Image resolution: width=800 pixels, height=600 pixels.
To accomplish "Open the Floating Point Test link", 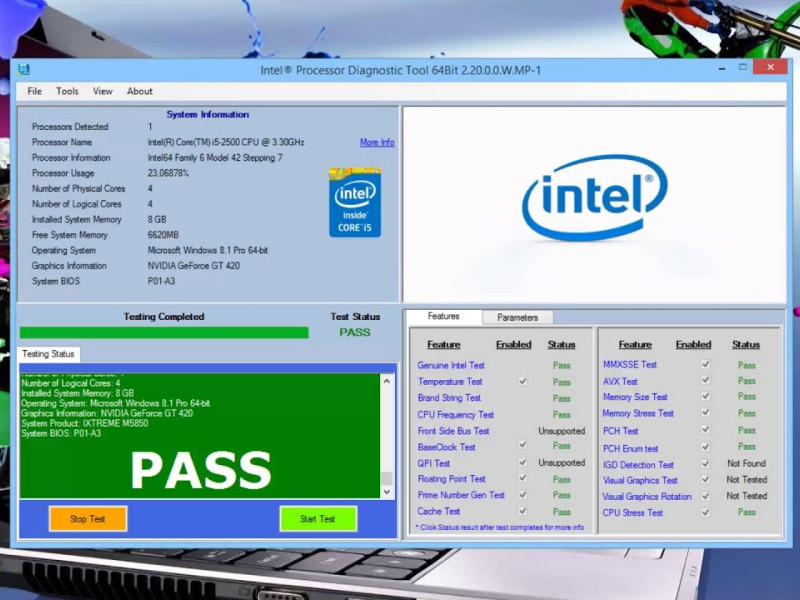I will click(452, 479).
